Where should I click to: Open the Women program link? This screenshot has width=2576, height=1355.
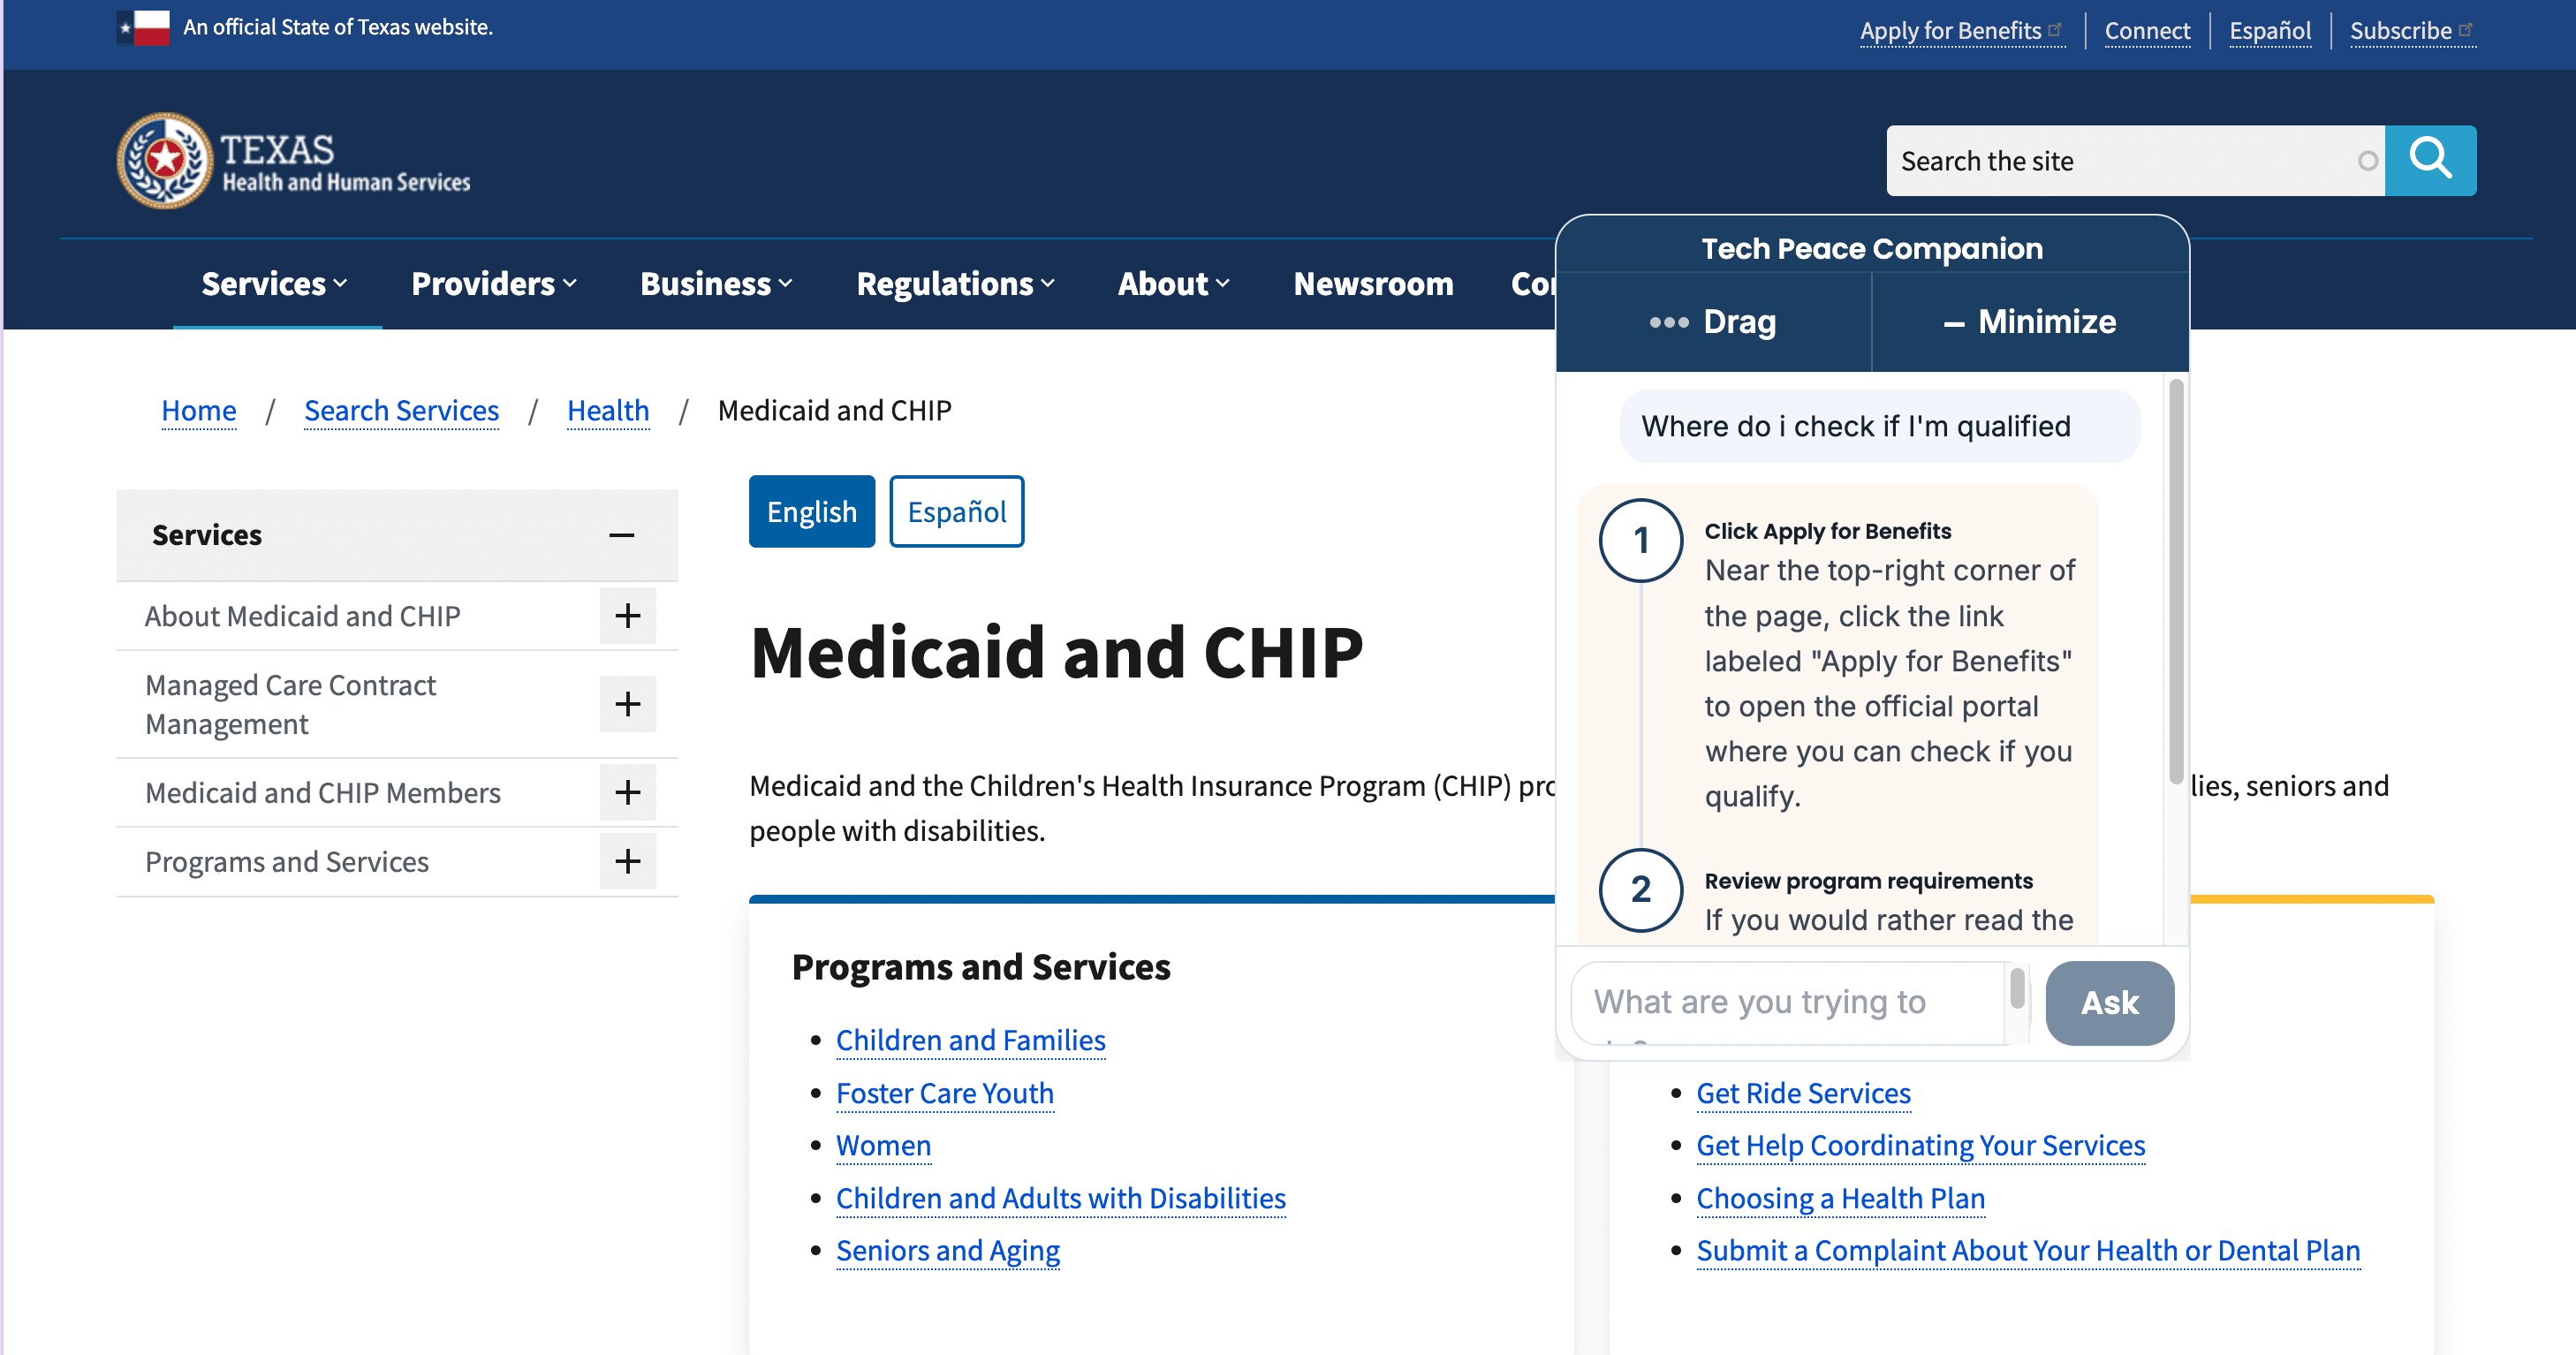pyautogui.click(x=883, y=1145)
